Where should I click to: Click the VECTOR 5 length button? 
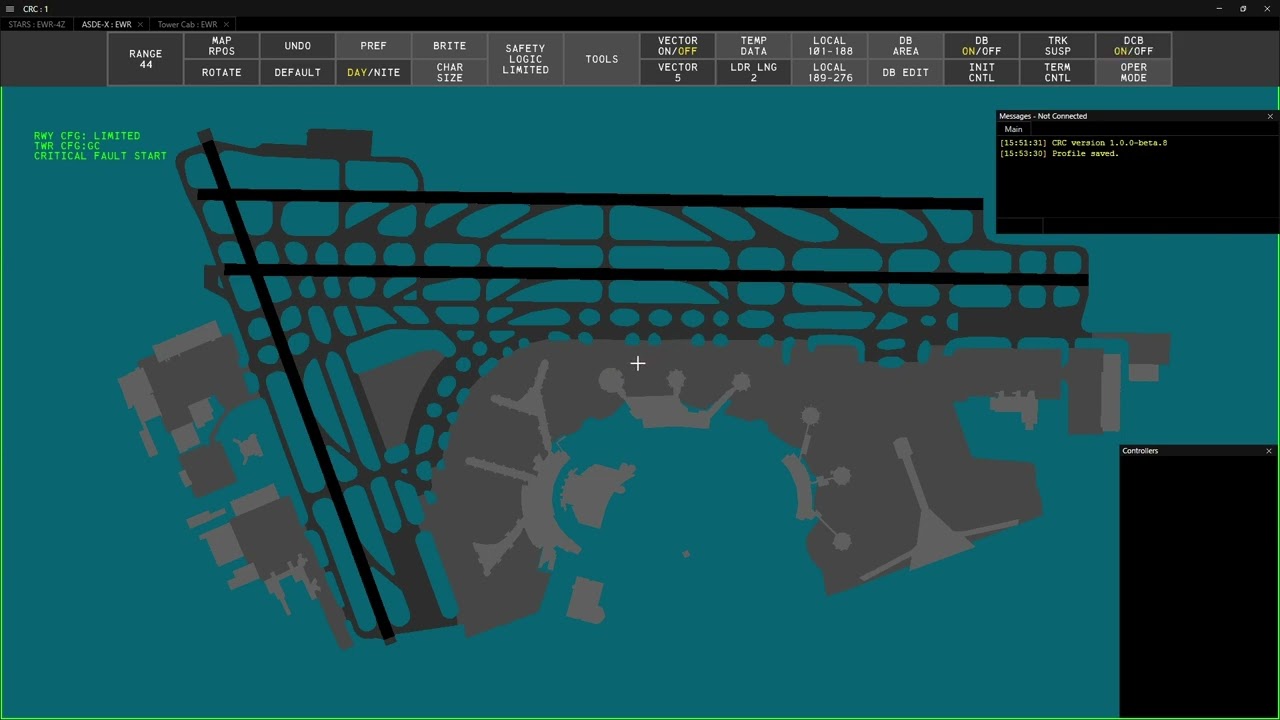pyautogui.click(x=677, y=73)
